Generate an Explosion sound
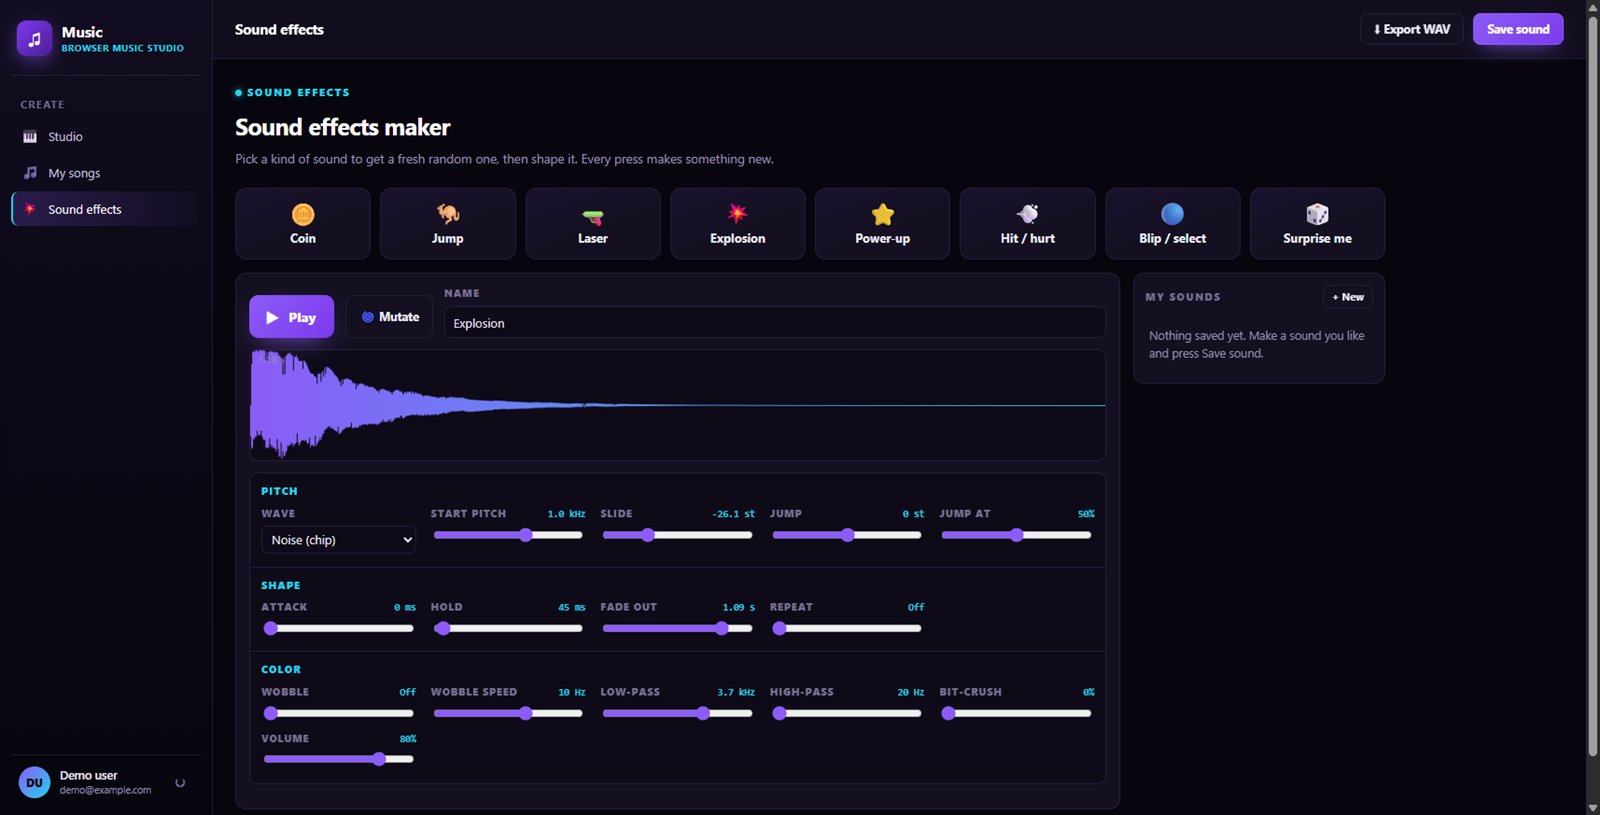The image size is (1600, 815). [x=738, y=224]
